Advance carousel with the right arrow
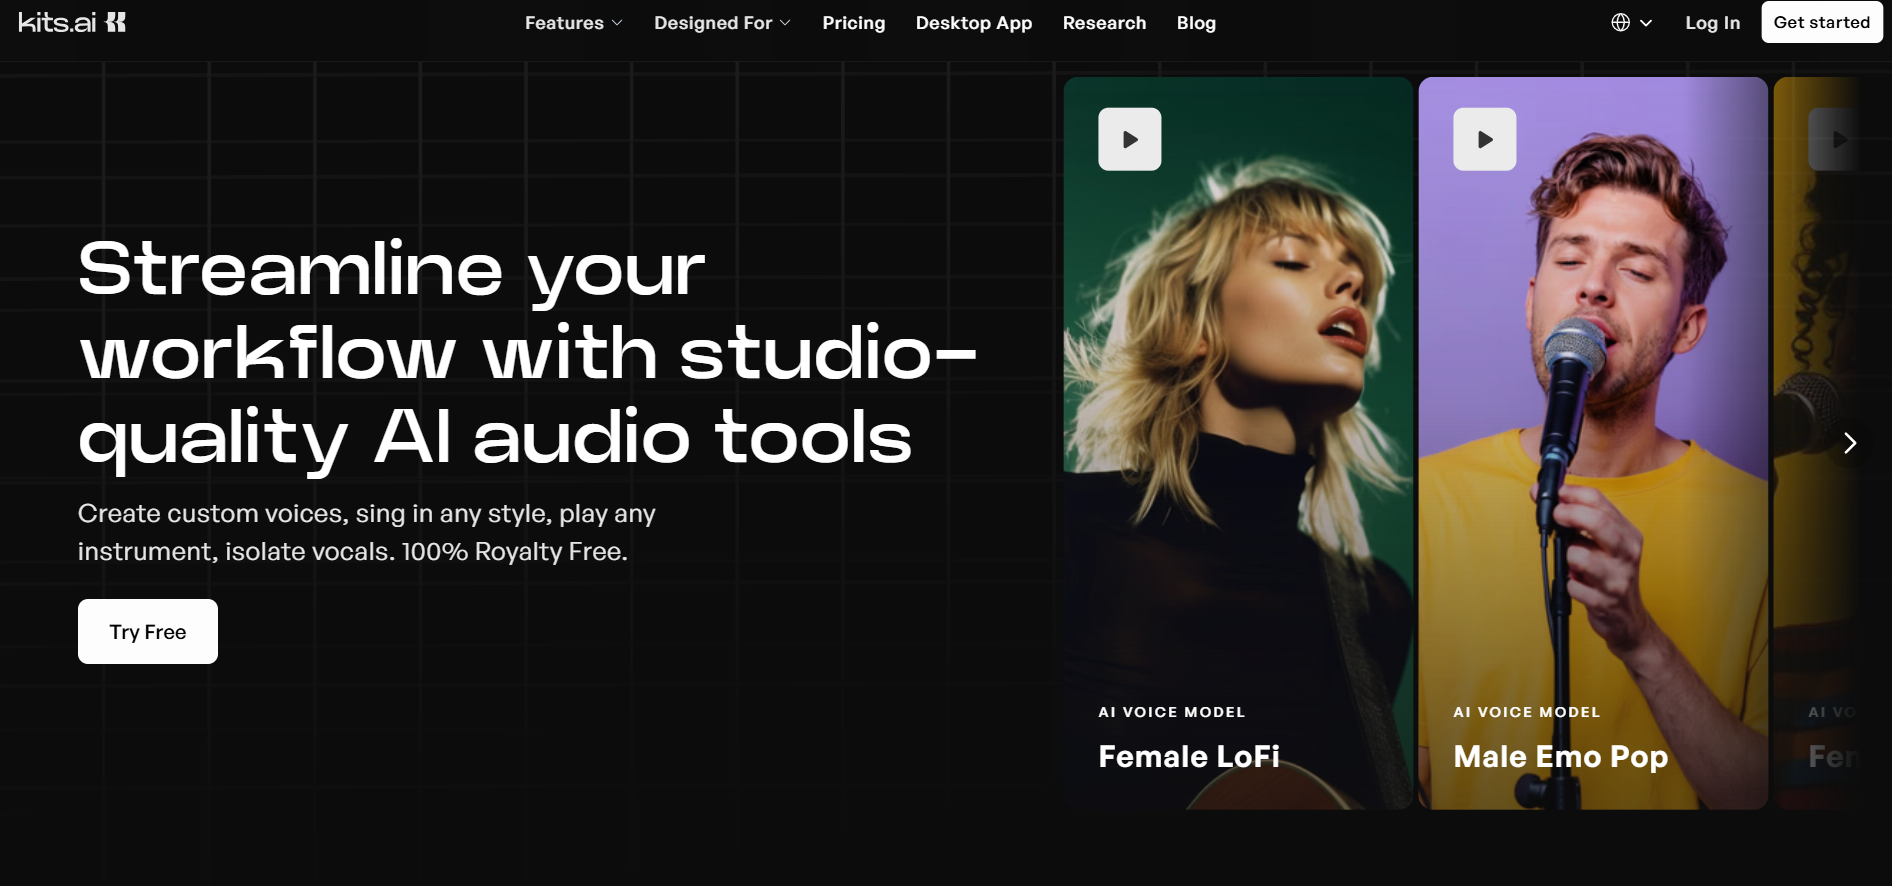The height and width of the screenshot is (886, 1892). pos(1849,443)
